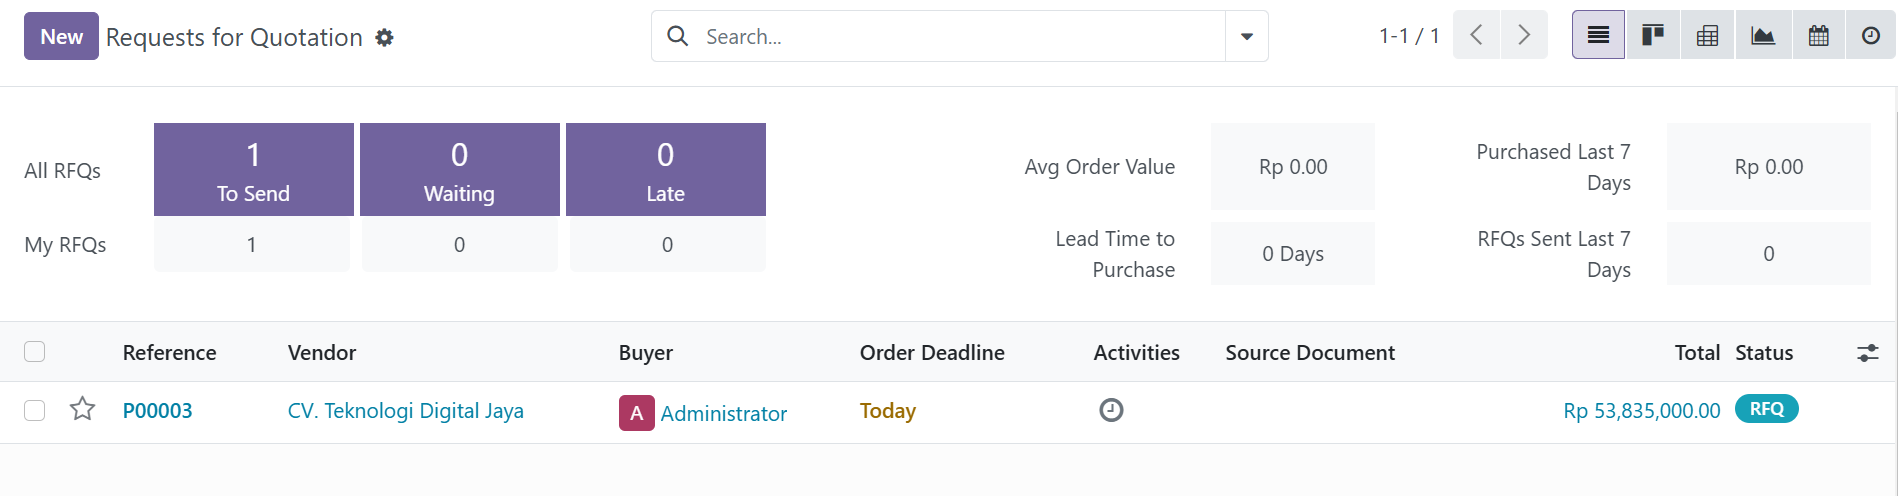Switch to Kanban view
This screenshot has width=1898, height=496.
1652,36
